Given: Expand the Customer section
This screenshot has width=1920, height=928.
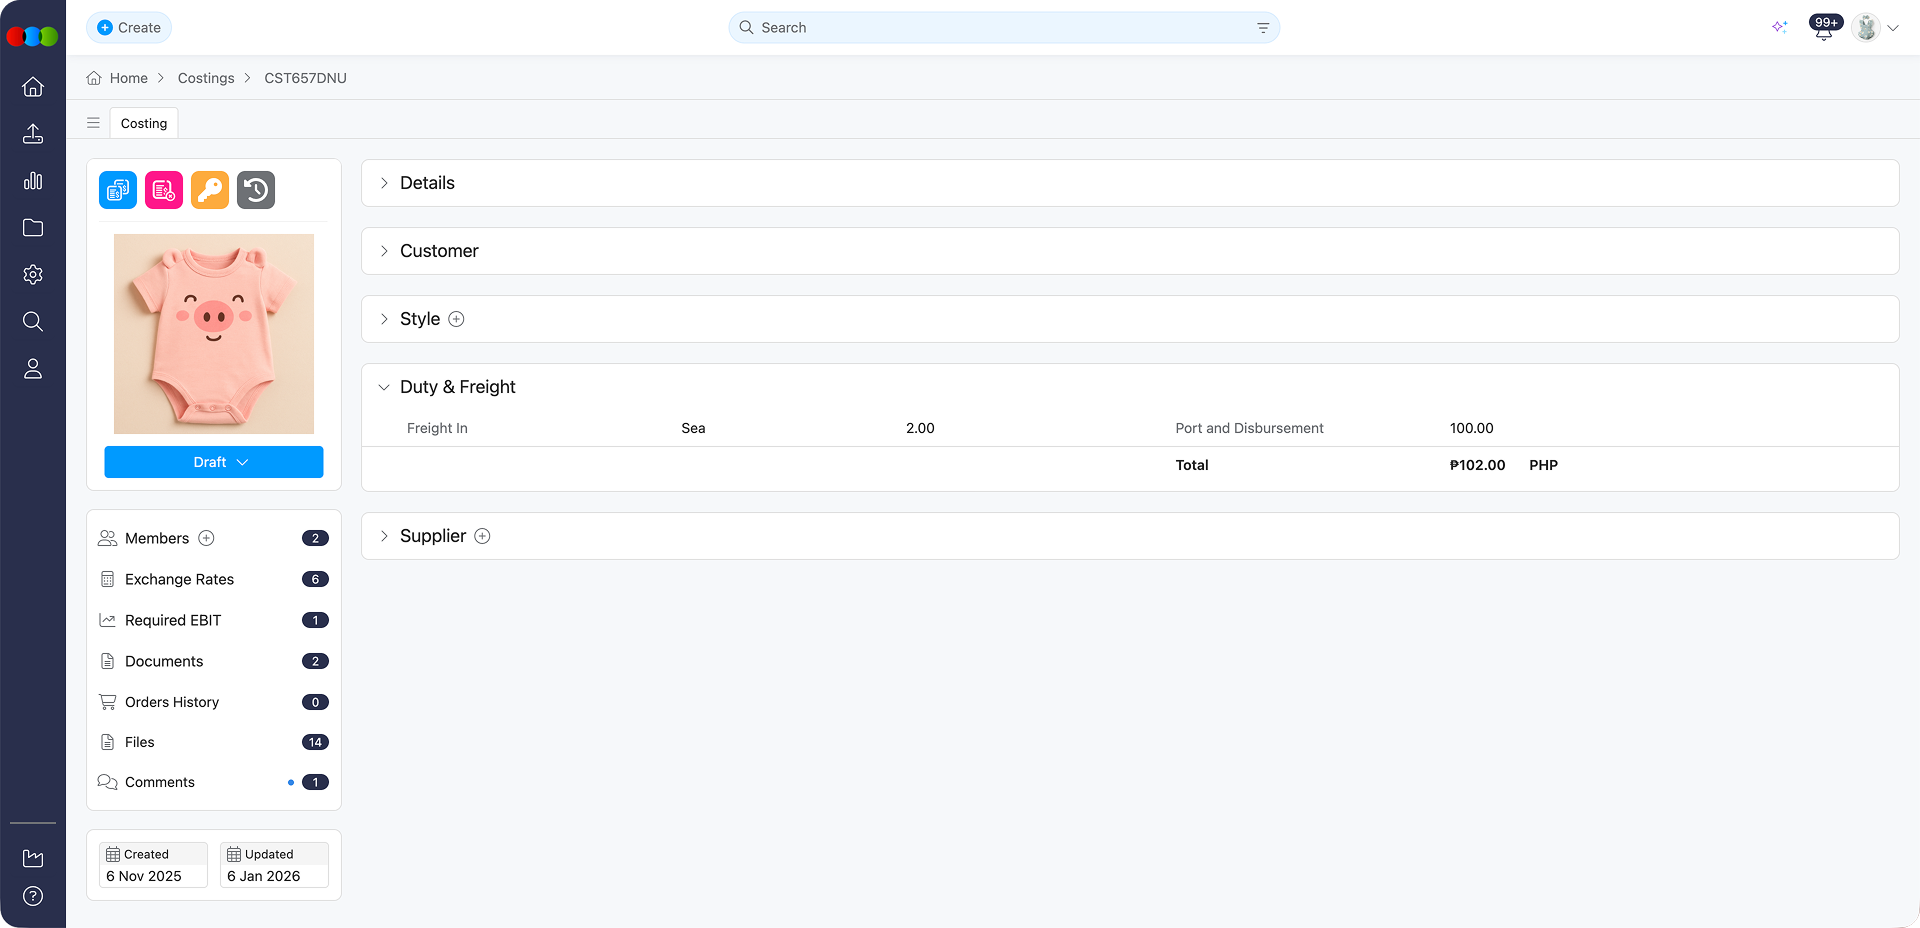Looking at the screenshot, I should pos(384,251).
